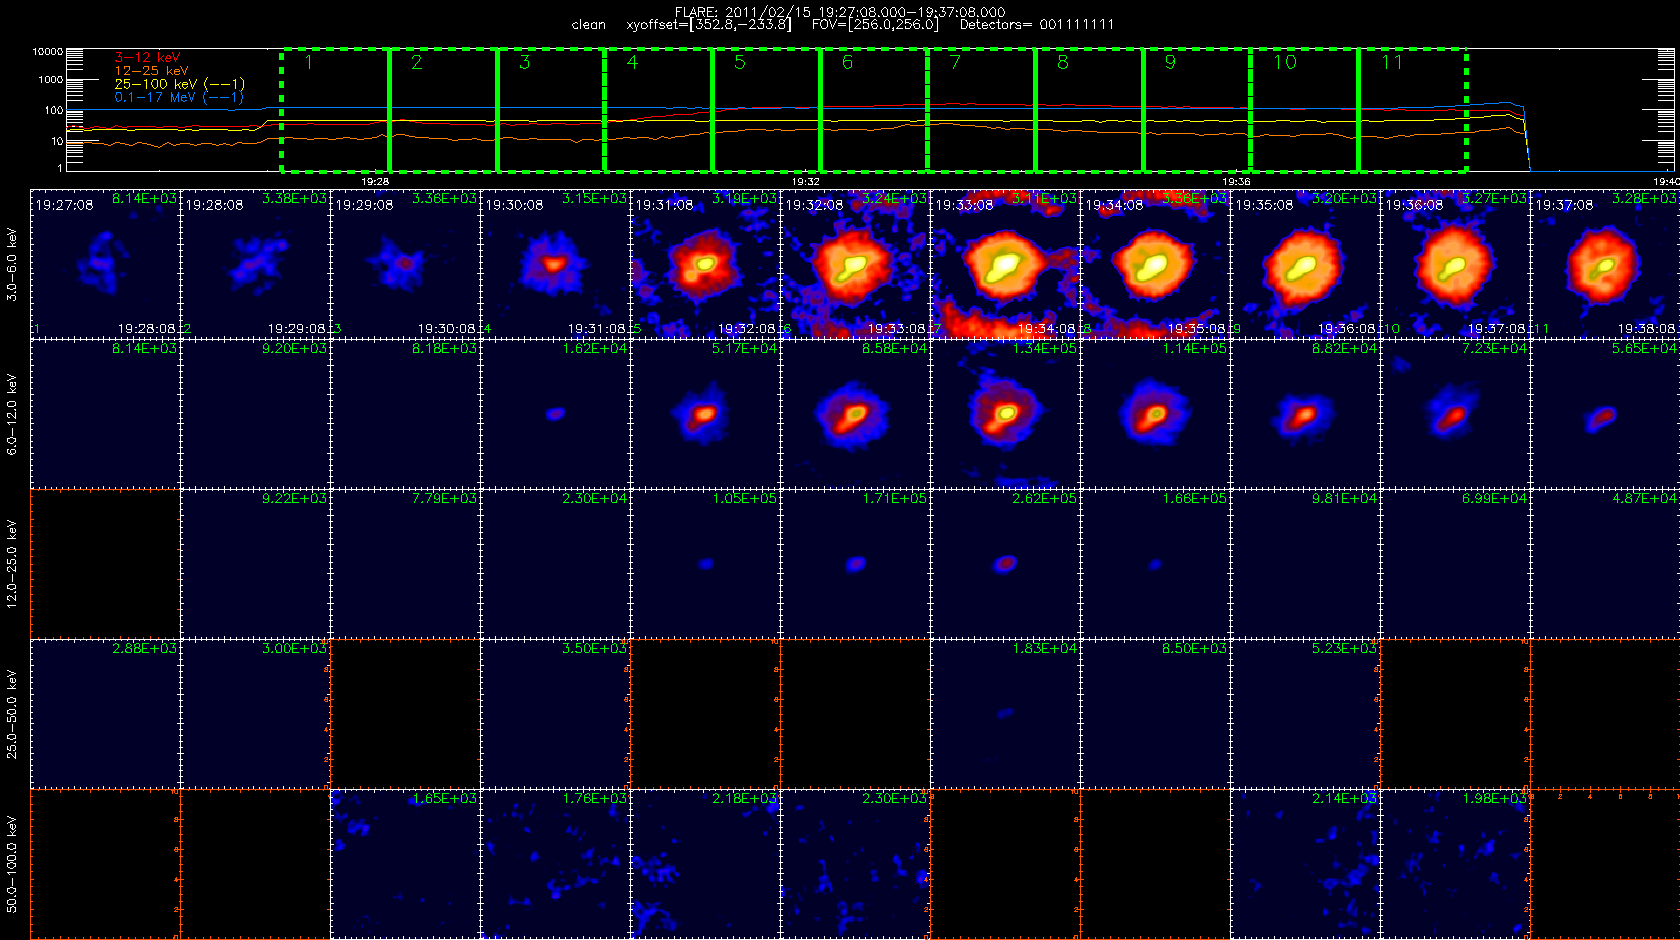Select interval 2 in the light curve

(443, 110)
